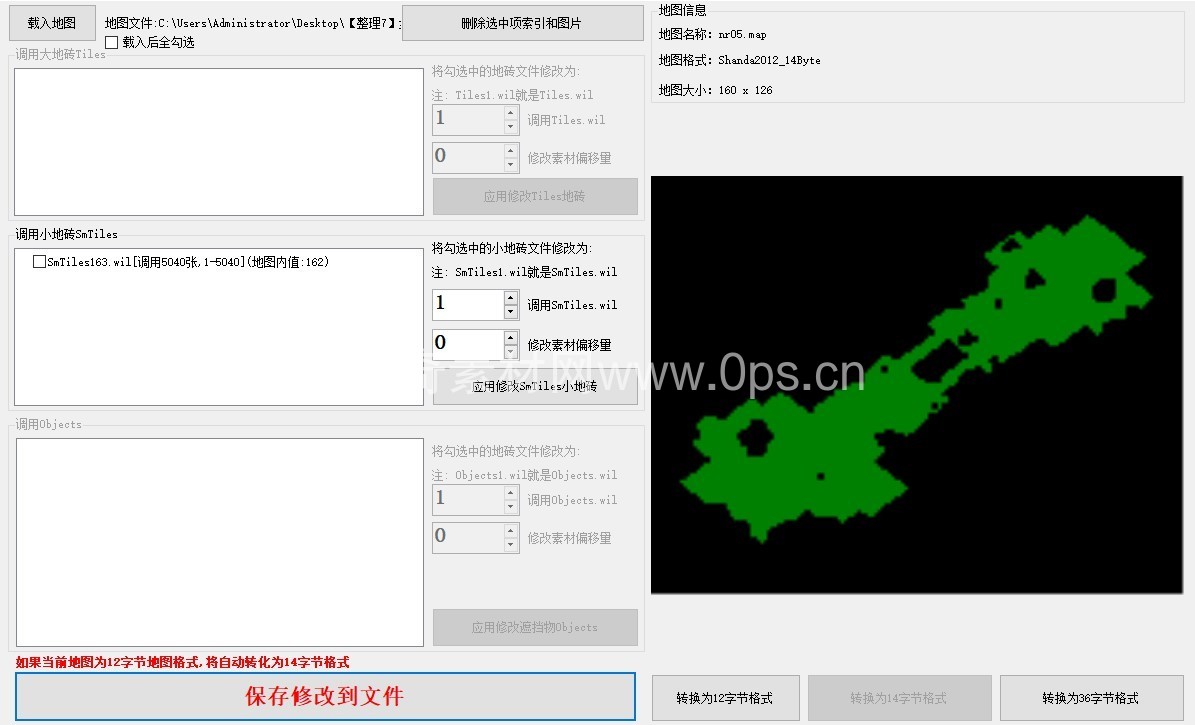Click 应用修改Tiles地砖 button
The width and height of the screenshot is (1195, 725).
click(535, 197)
